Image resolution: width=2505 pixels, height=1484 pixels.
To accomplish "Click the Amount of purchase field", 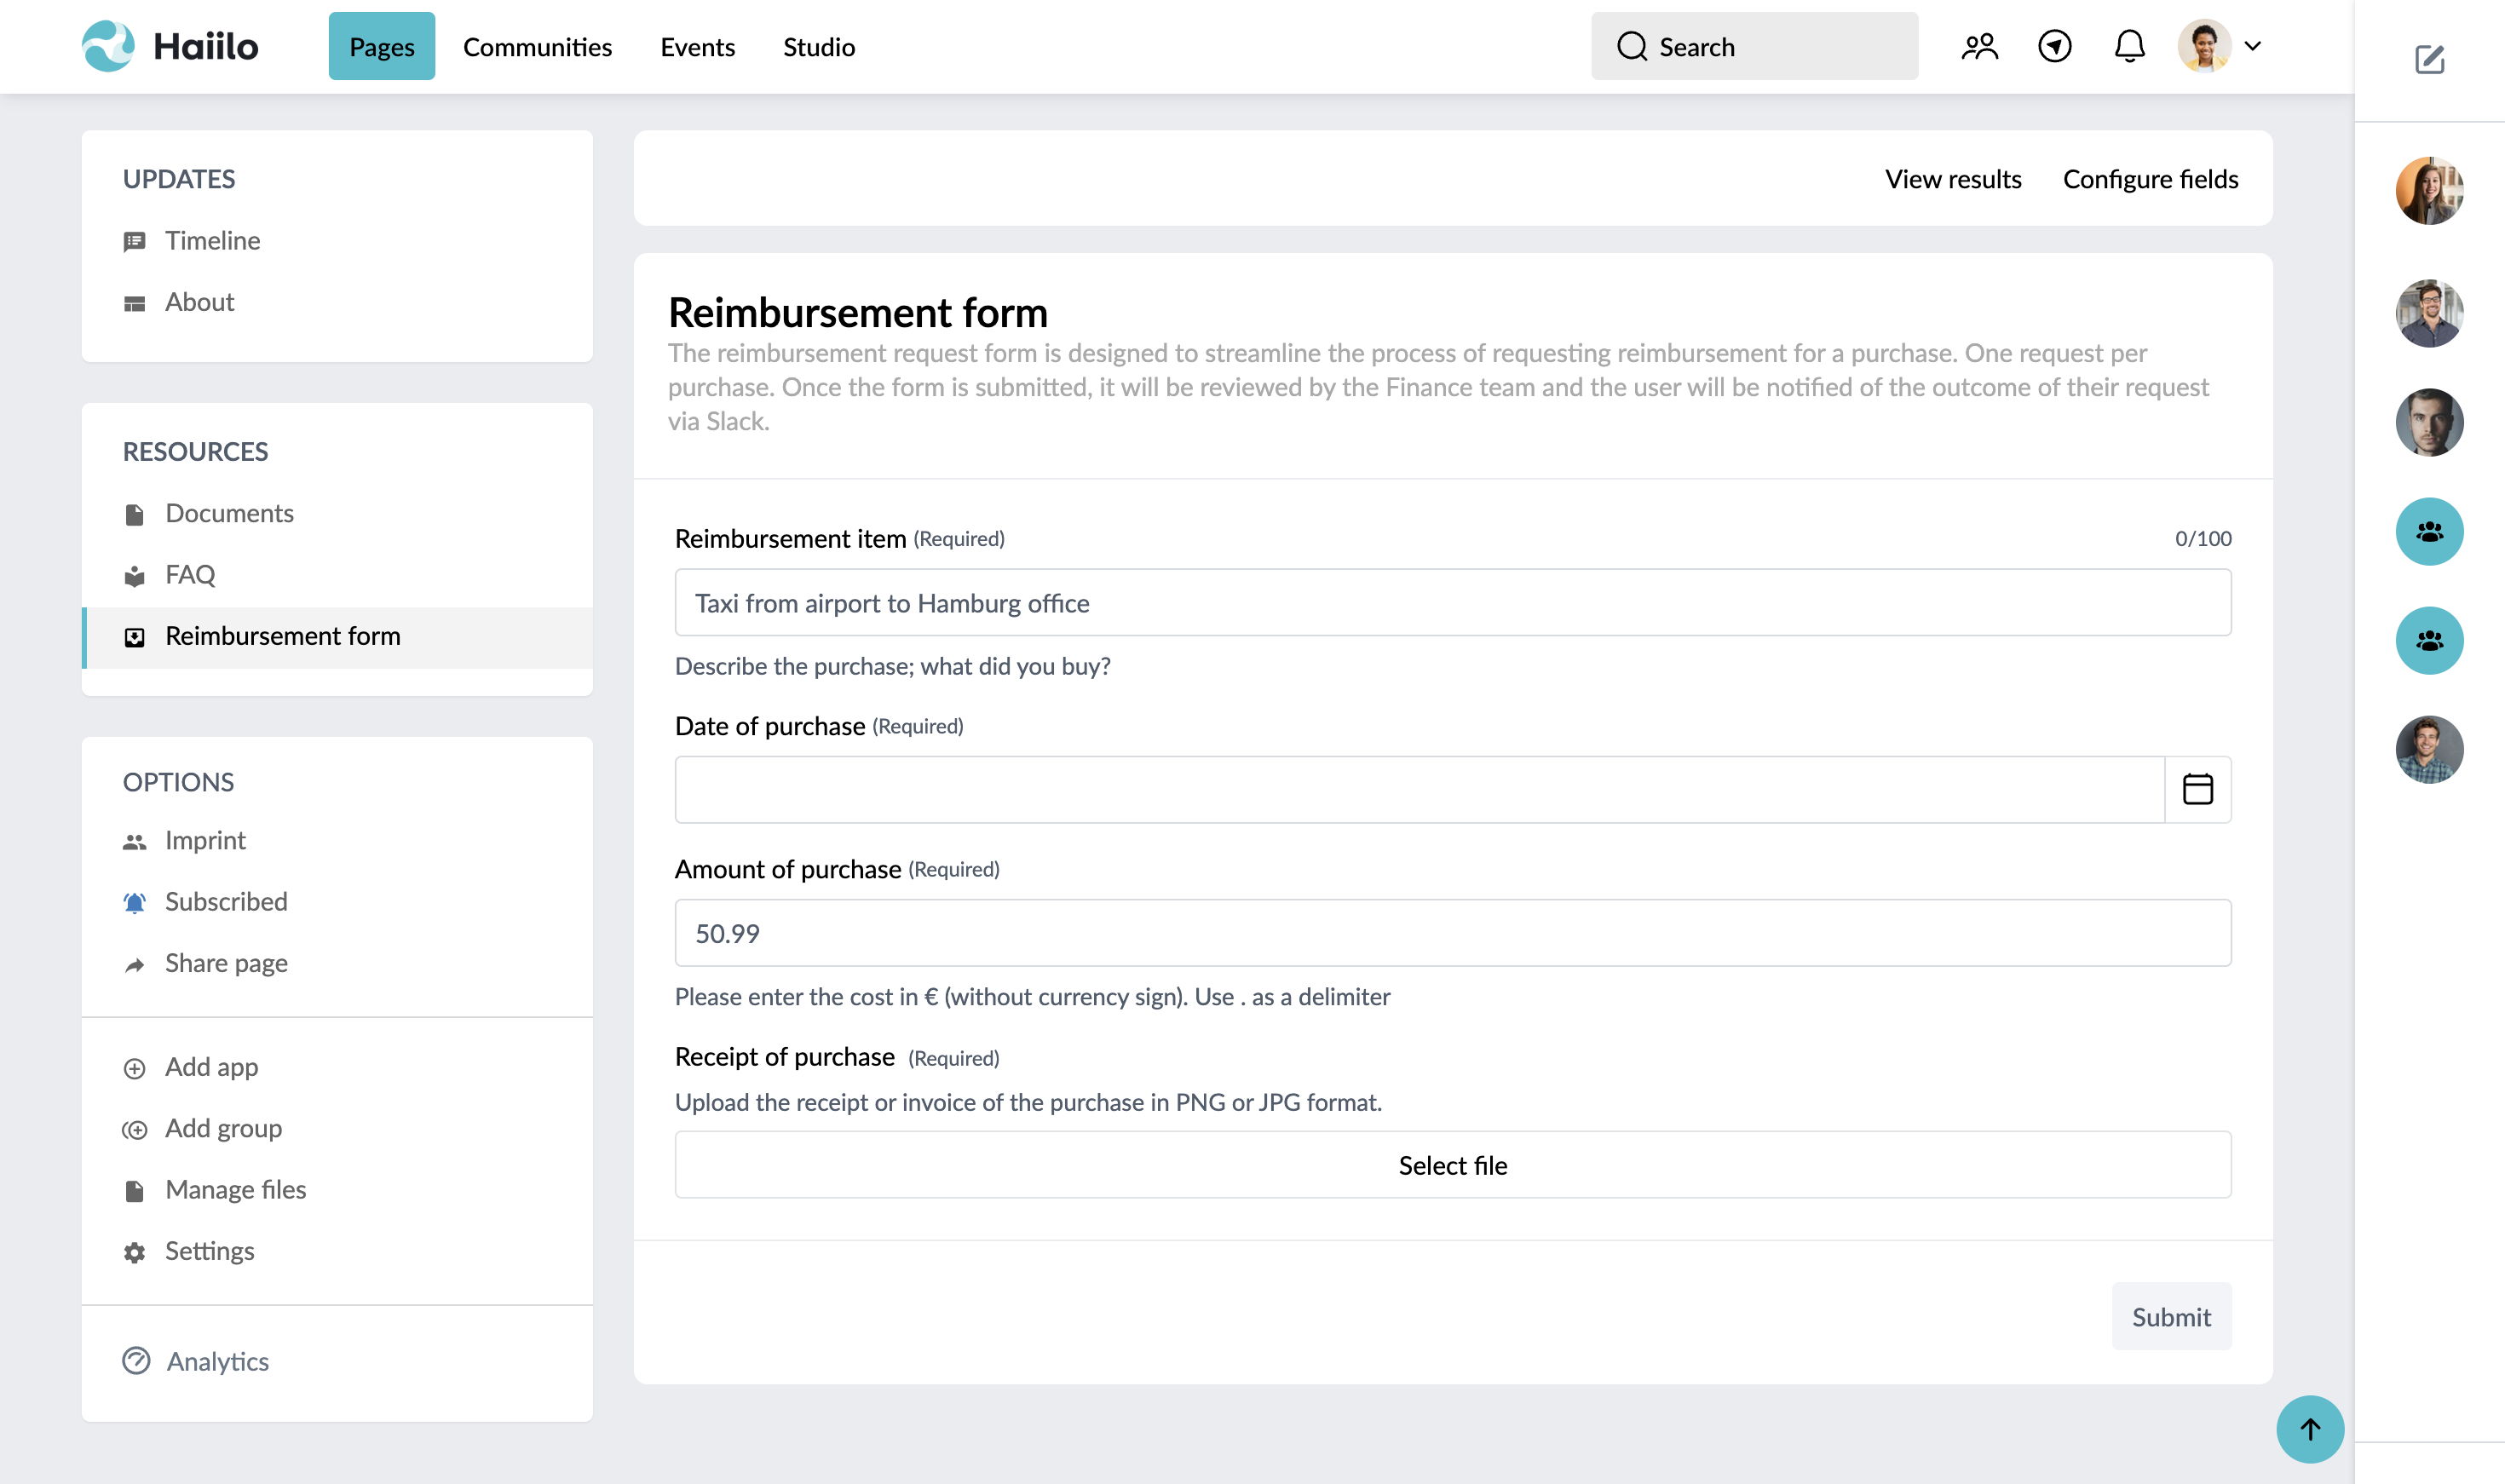I will click(x=1452, y=932).
